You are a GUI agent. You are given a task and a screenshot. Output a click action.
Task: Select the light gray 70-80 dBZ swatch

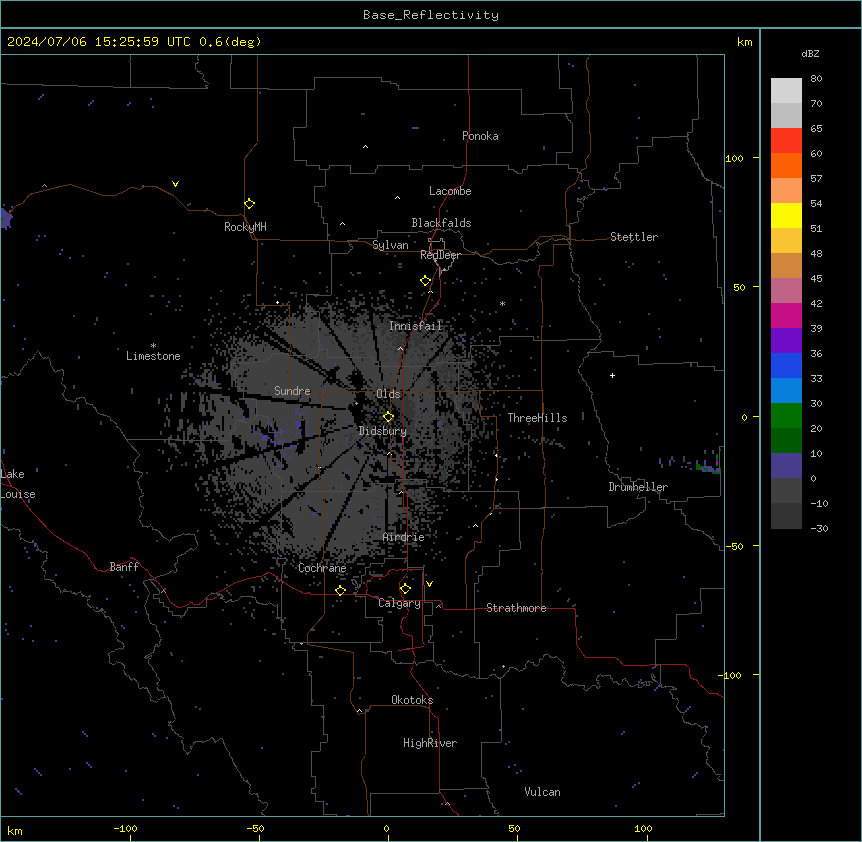[786, 90]
